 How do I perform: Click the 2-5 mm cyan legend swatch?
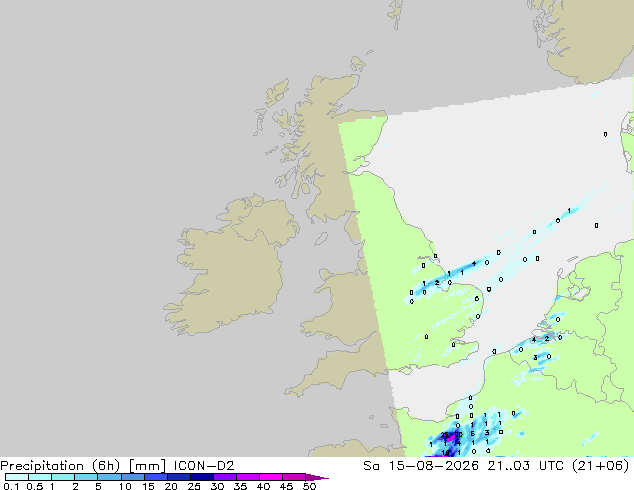pos(86,477)
